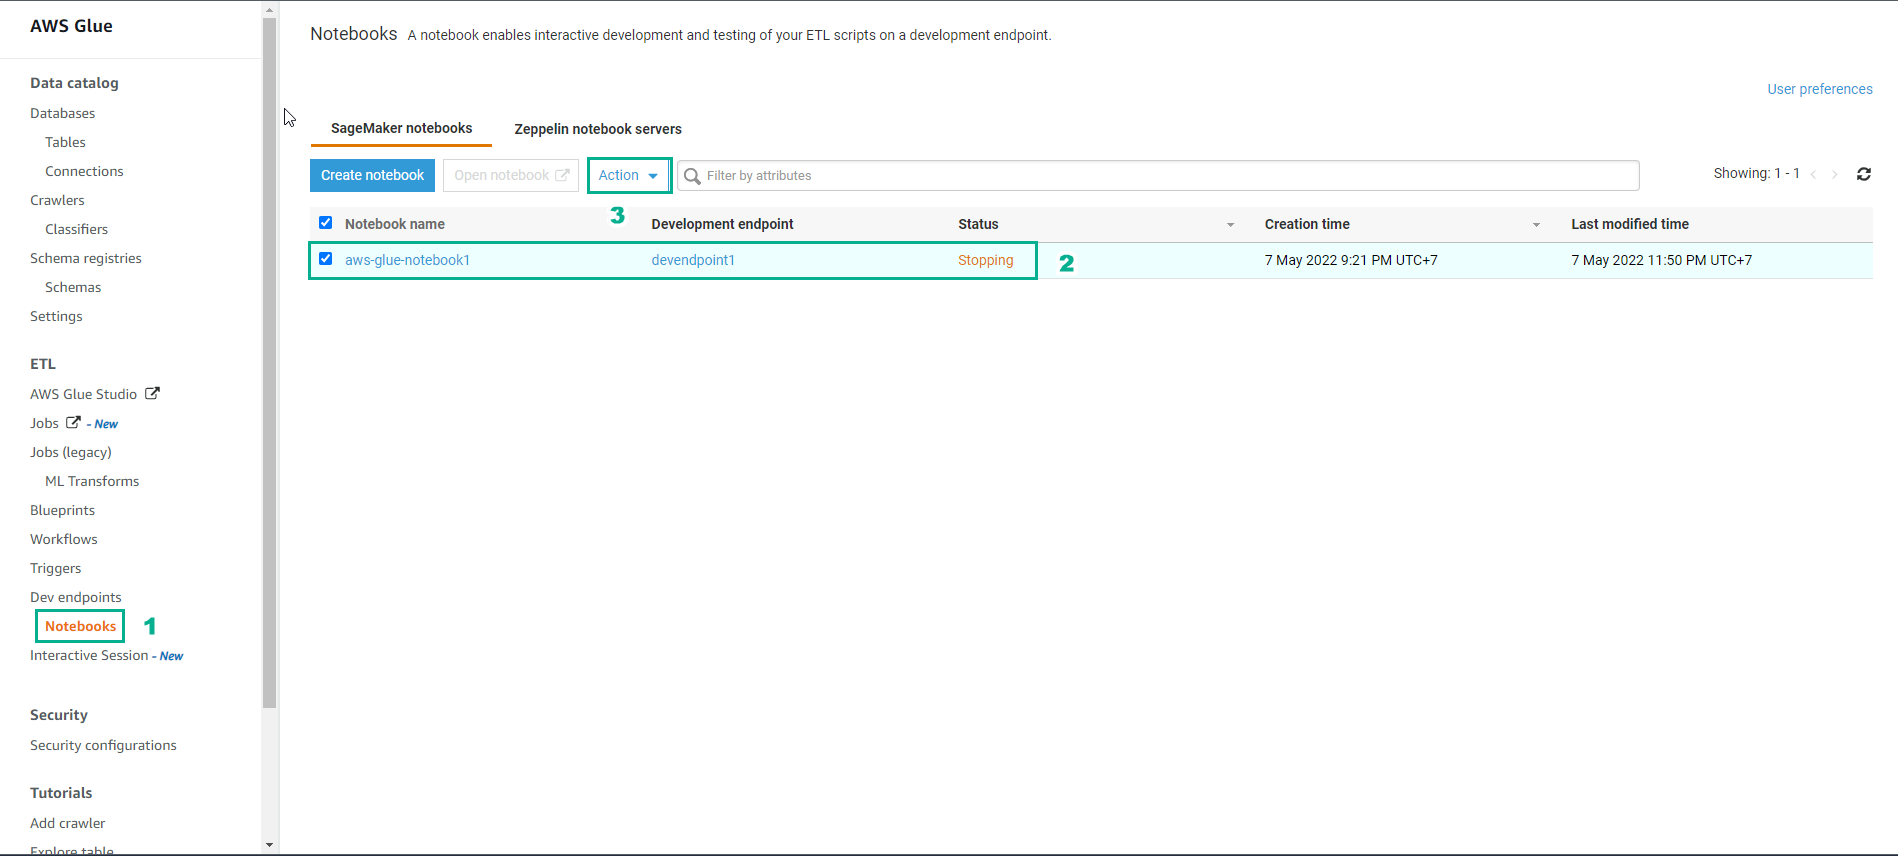Screen dimensions: 1898x856
Task: Open Schemas in the sidebar
Action: click(x=73, y=287)
